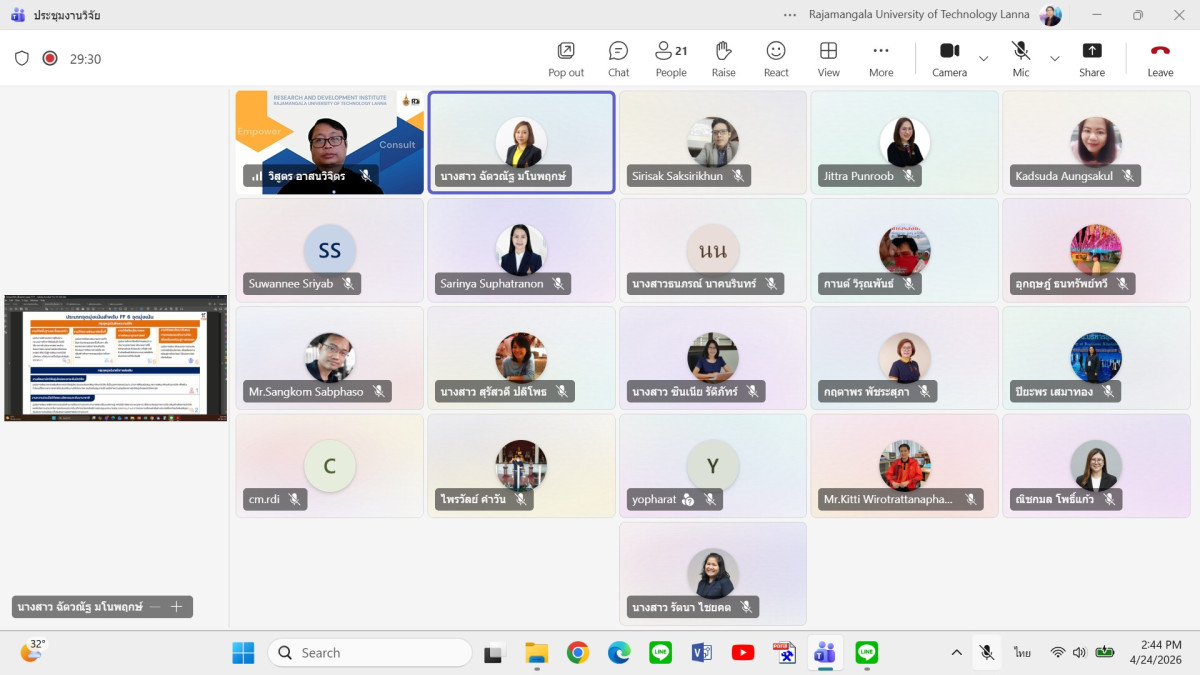Expand the Mic options dropdown arrow
The width and height of the screenshot is (1200, 675).
(1054, 59)
